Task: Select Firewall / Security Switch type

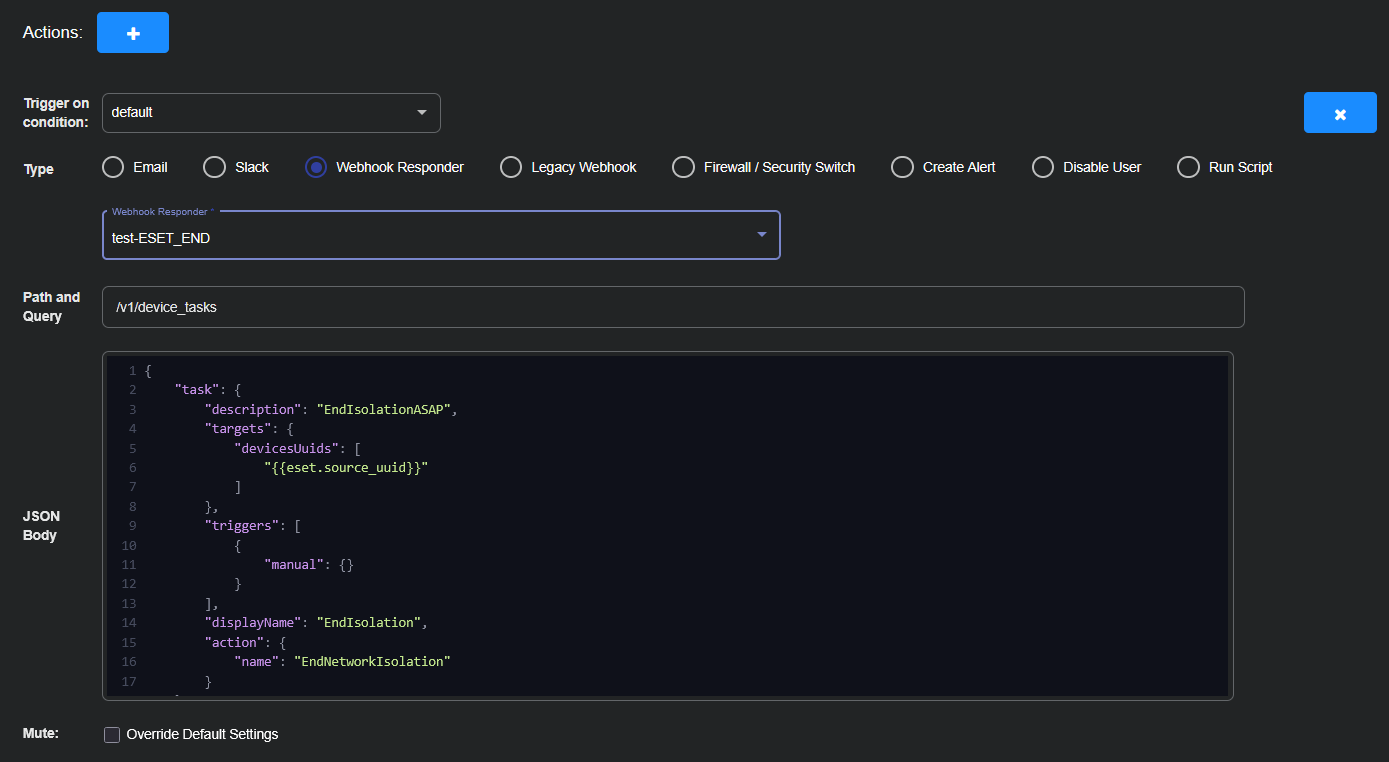Action: click(x=683, y=167)
